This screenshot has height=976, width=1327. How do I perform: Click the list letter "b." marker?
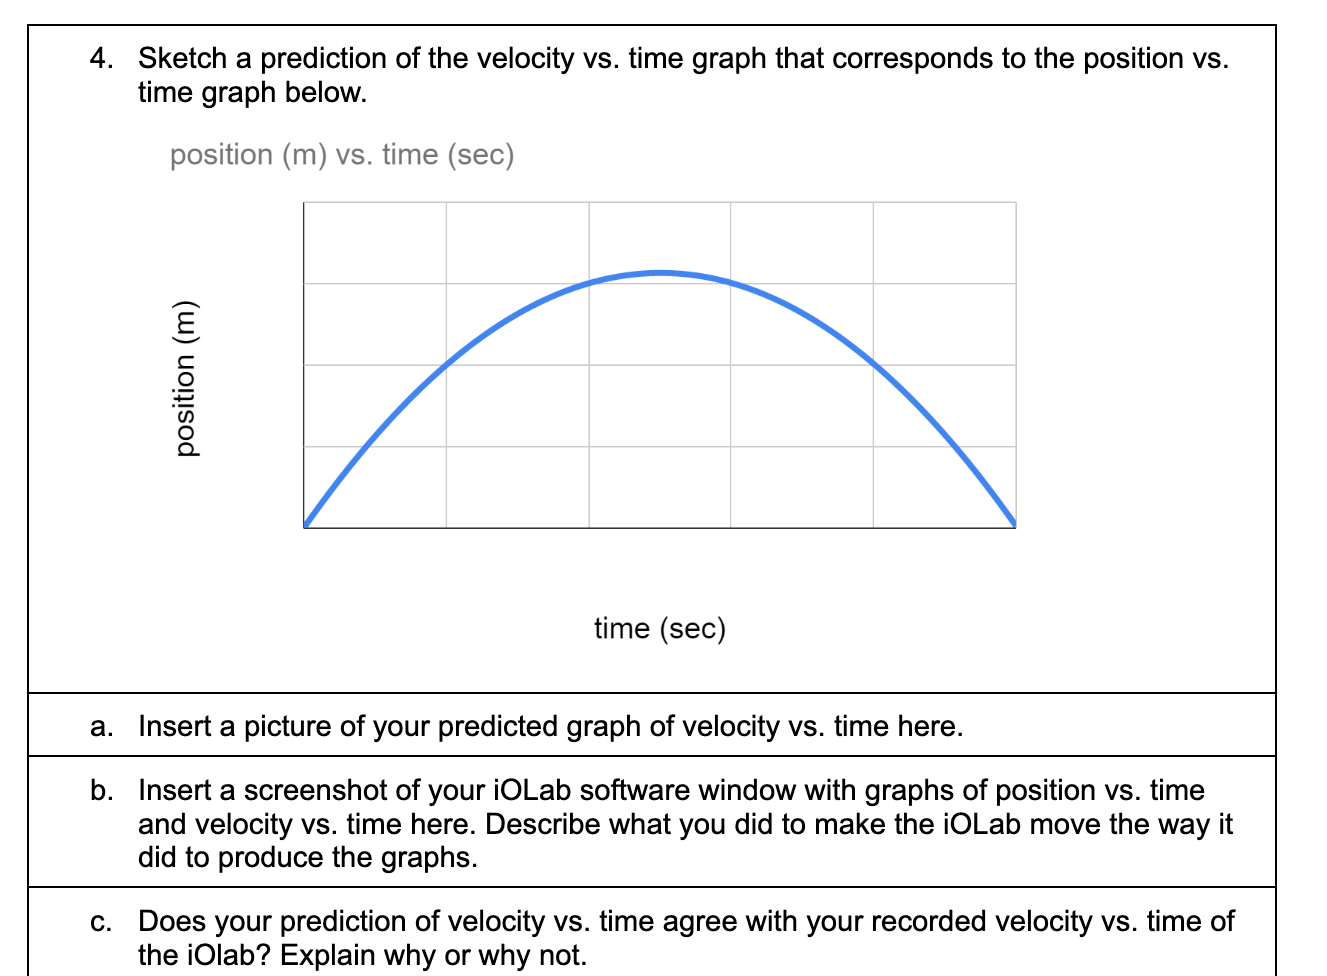click(101, 790)
